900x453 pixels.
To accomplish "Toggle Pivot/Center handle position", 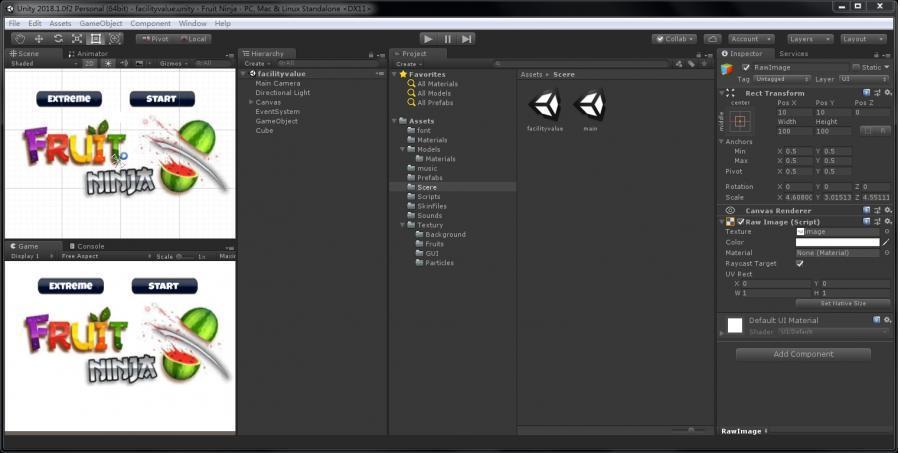I will click(154, 39).
